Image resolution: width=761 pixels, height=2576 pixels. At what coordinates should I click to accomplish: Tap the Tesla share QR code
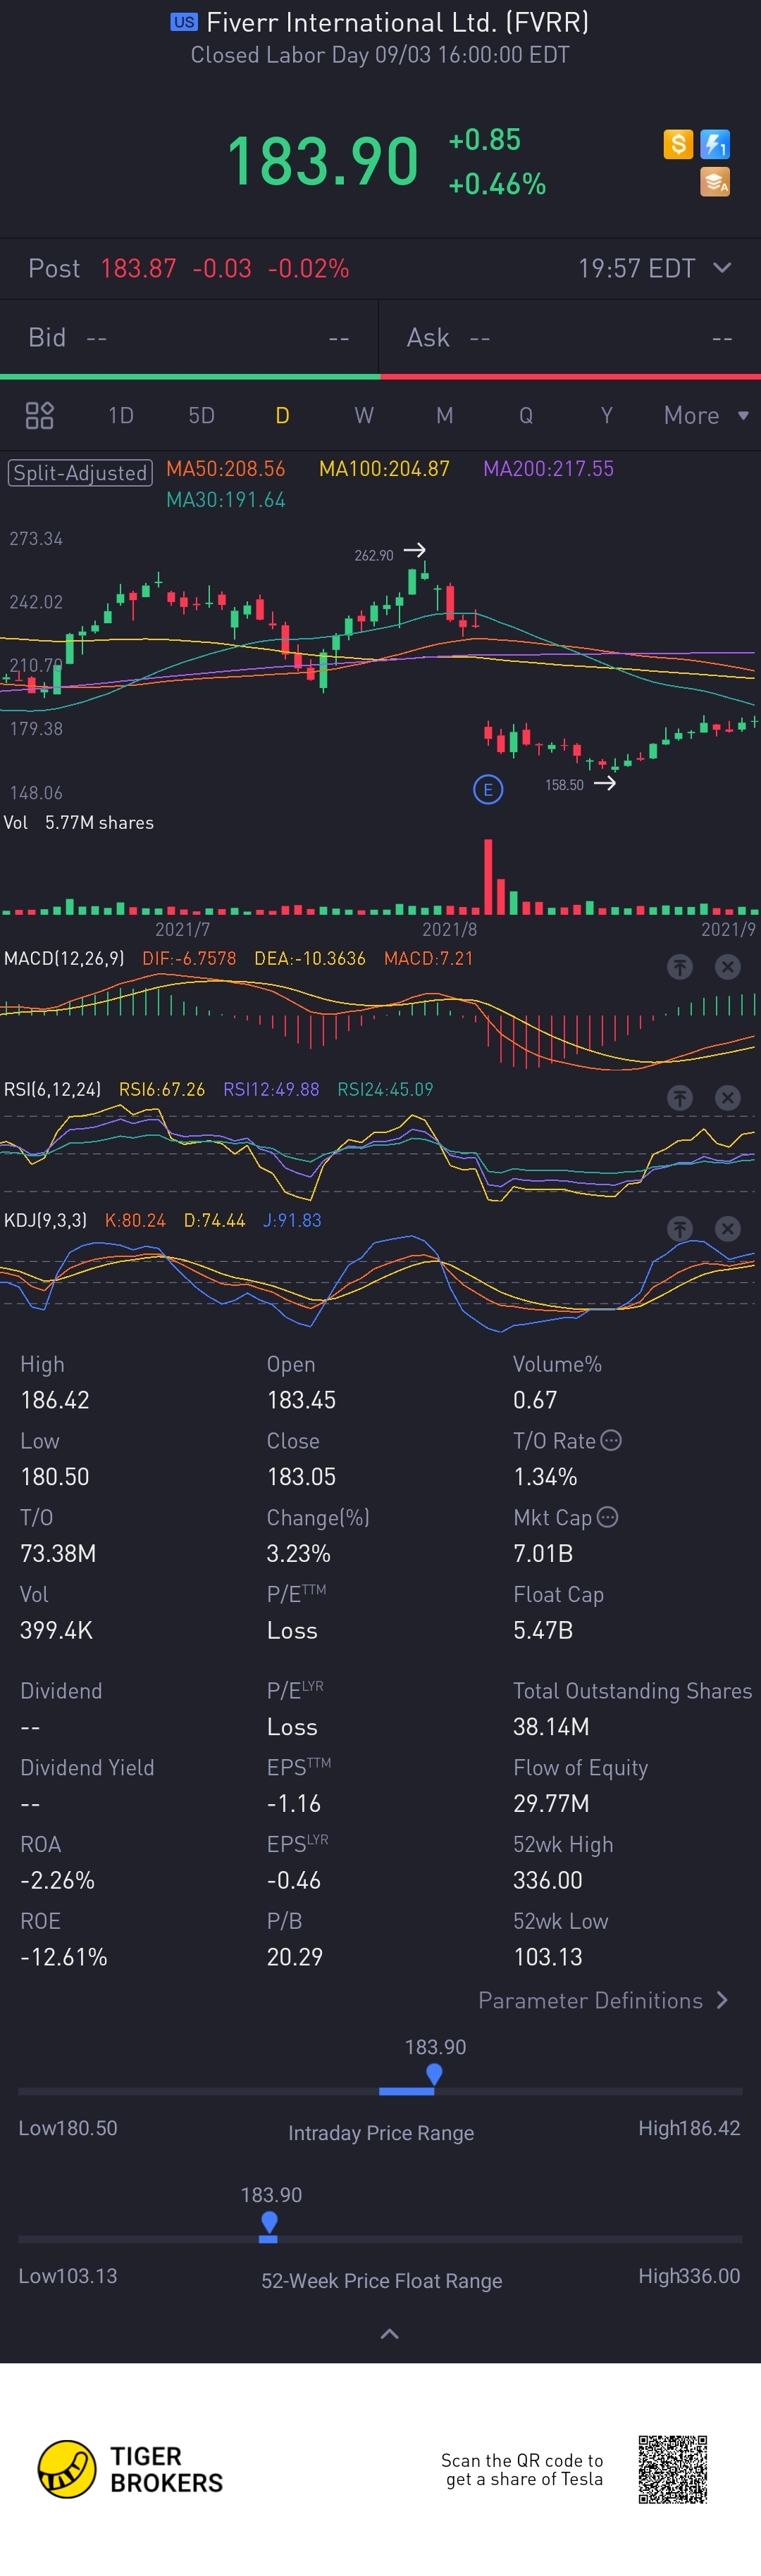pos(673,2469)
